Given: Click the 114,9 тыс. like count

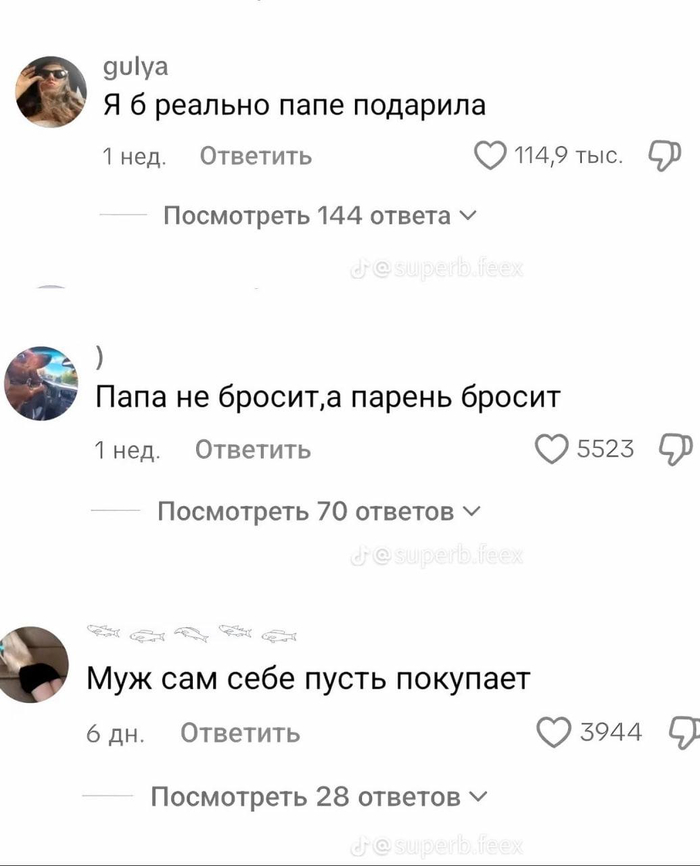Looking at the screenshot, I should click(x=569, y=156).
